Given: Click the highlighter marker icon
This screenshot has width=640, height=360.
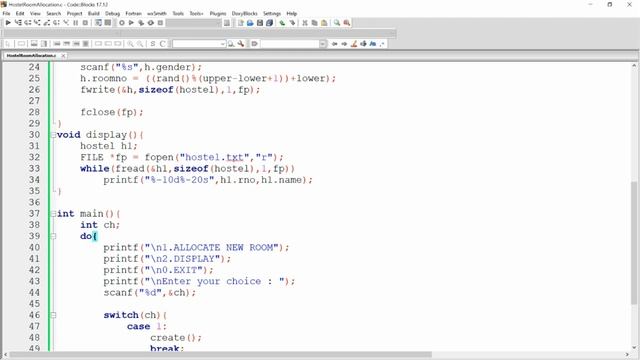Looking at the screenshot, I should [x=354, y=44].
